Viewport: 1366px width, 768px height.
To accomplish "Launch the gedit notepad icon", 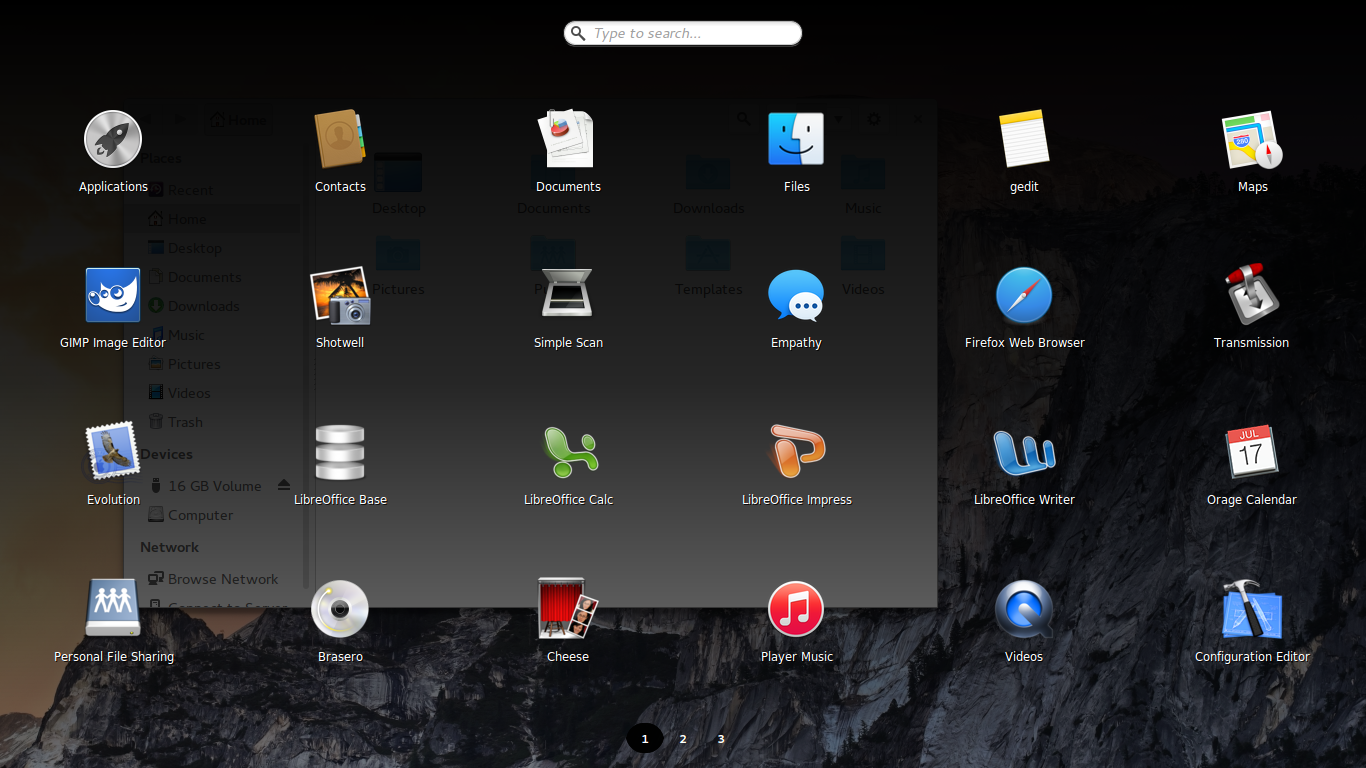I will 1024,138.
